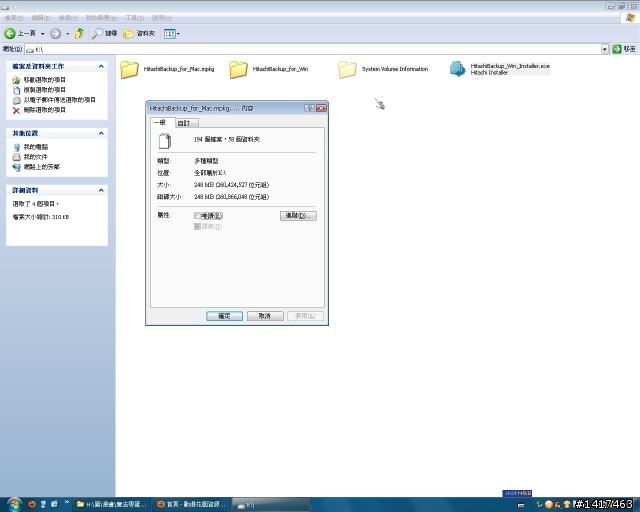Image resolution: width=640 pixels, height=512 pixels.
Task: Launch Firefox from quick launch
Action: [x=31, y=504]
